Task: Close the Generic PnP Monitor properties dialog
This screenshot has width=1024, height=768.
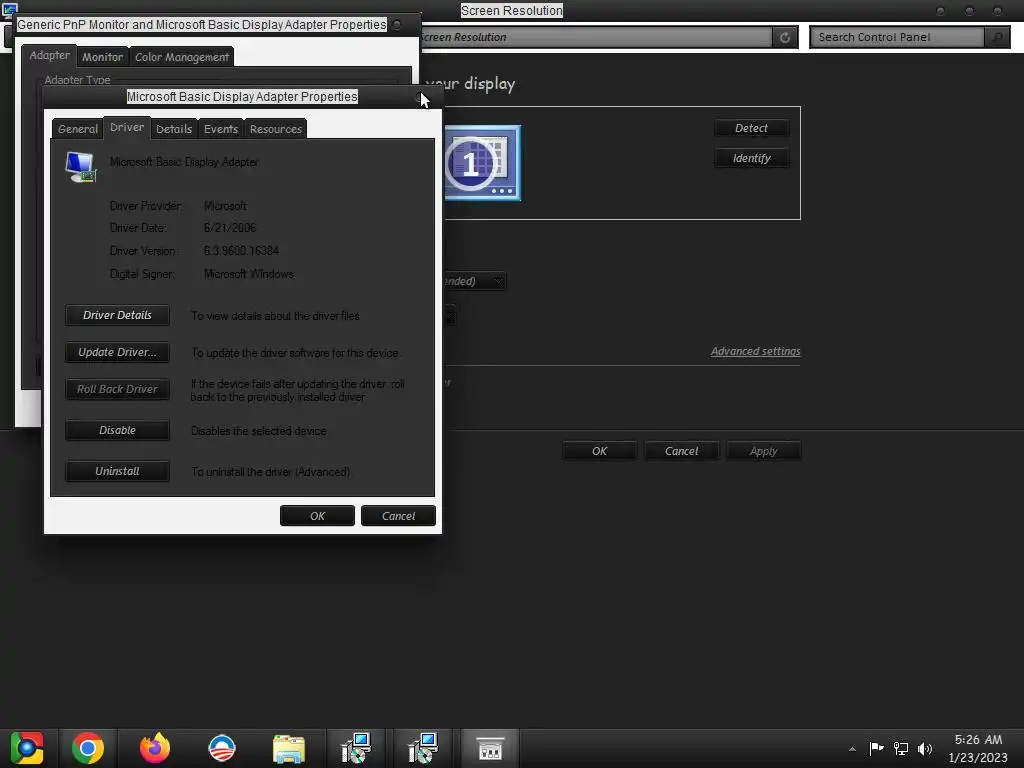Action: (398, 25)
